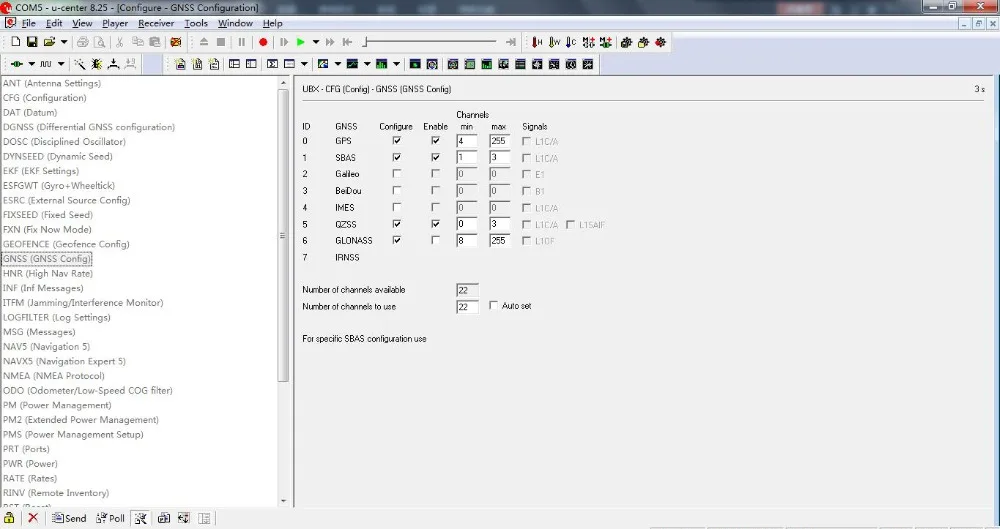Click the green bar histogram view icon
The height and width of the screenshot is (529, 1000).
[x=381, y=64]
